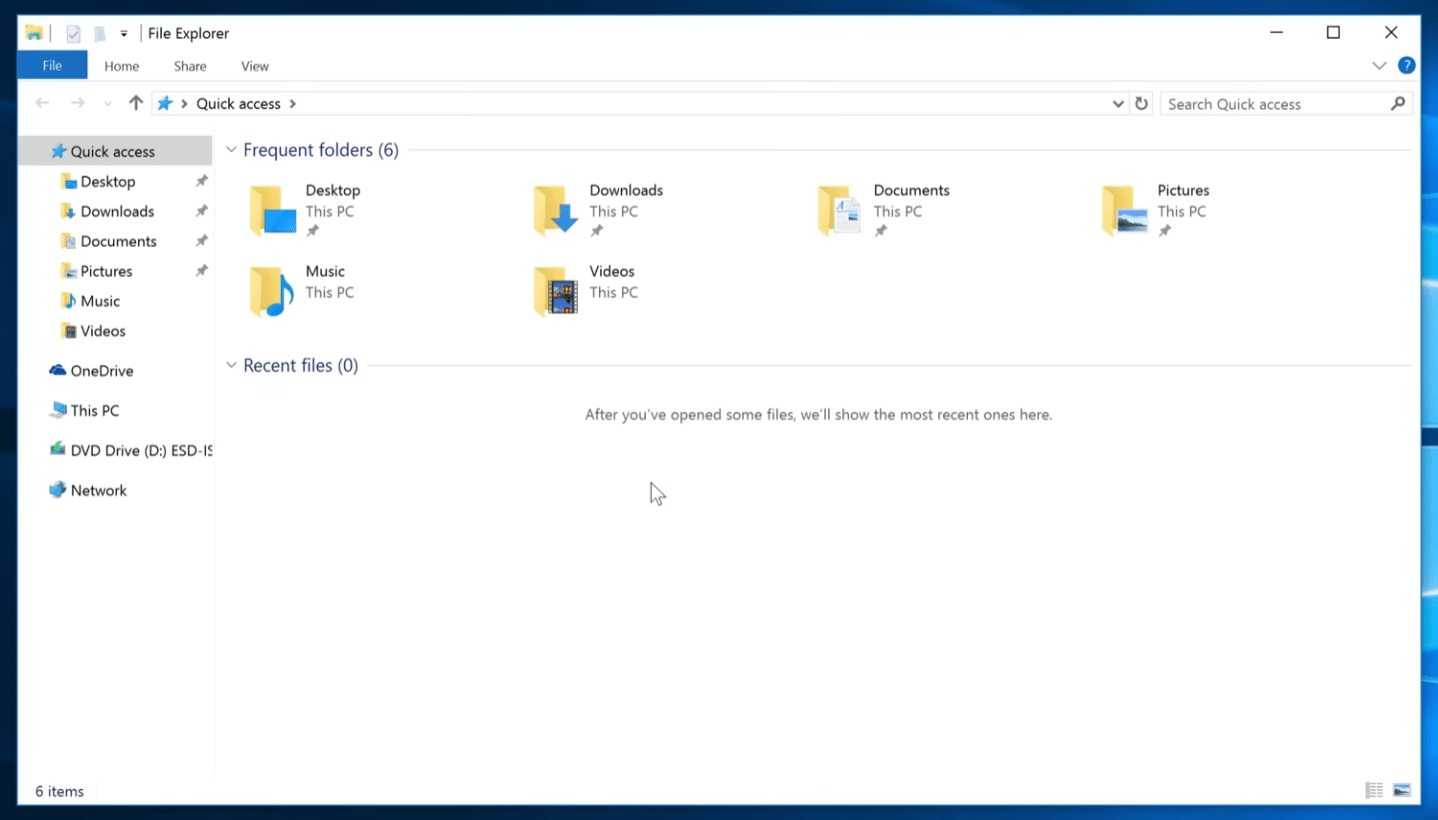Click the File Explorer icon in title bar
The image size is (1438, 820).
[x=34, y=33]
